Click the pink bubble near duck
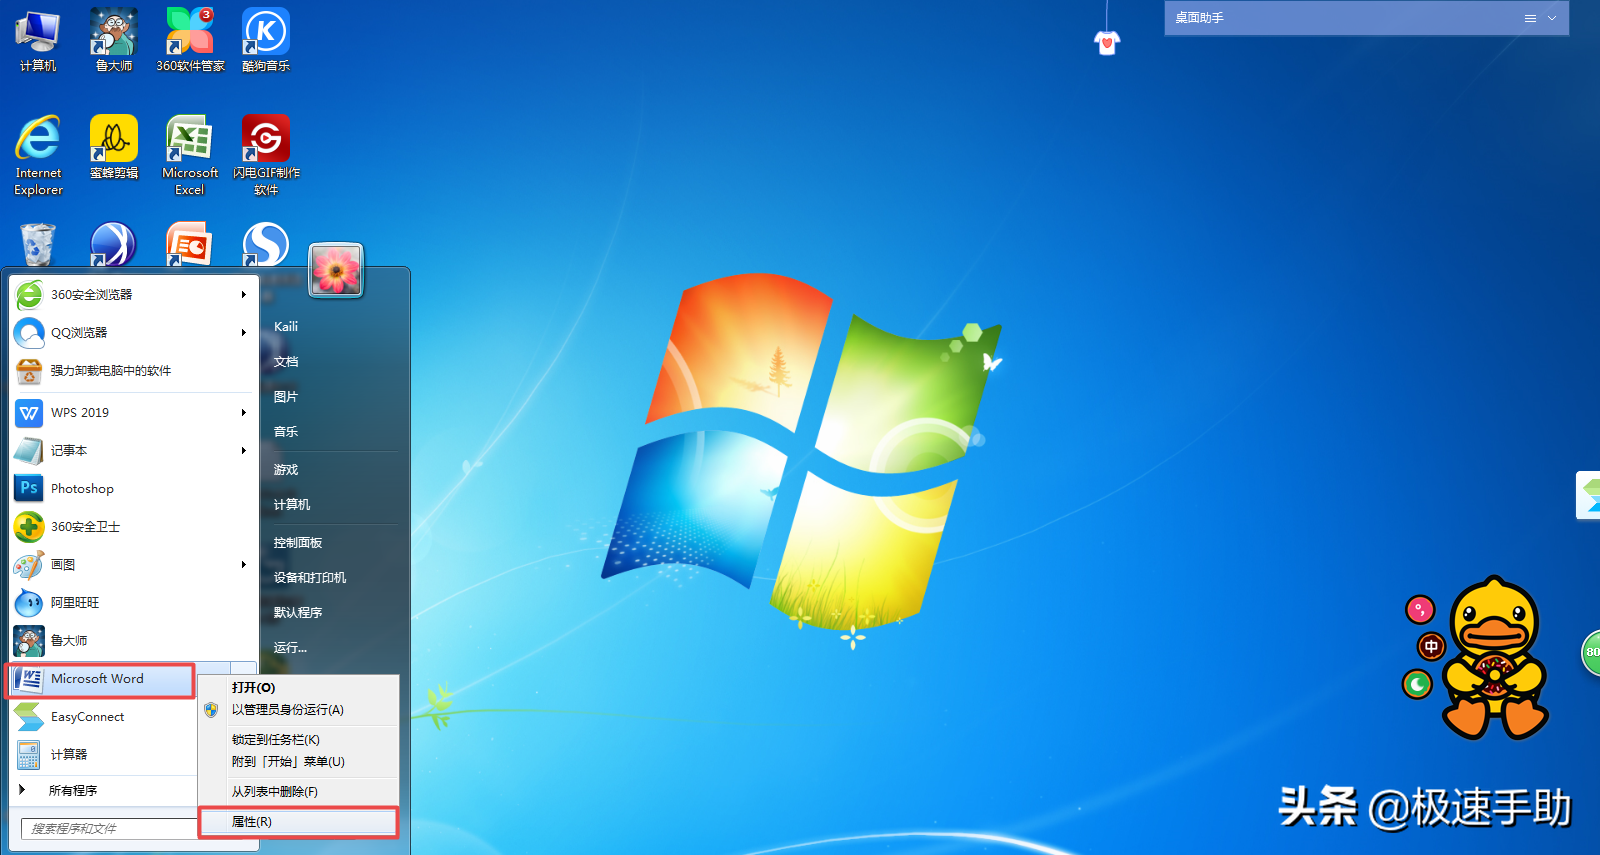The image size is (1600, 855). pos(1420,609)
